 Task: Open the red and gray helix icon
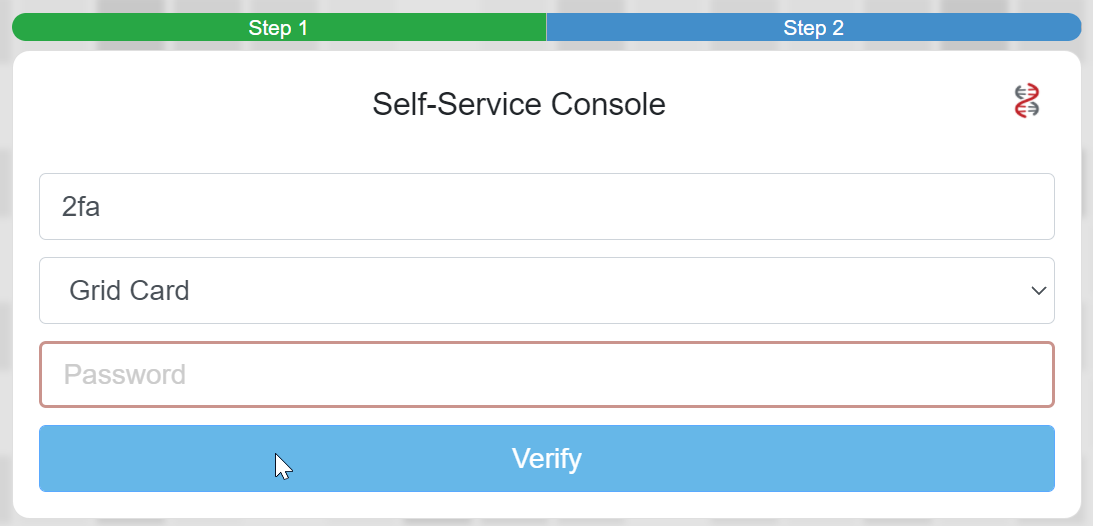tap(1027, 101)
